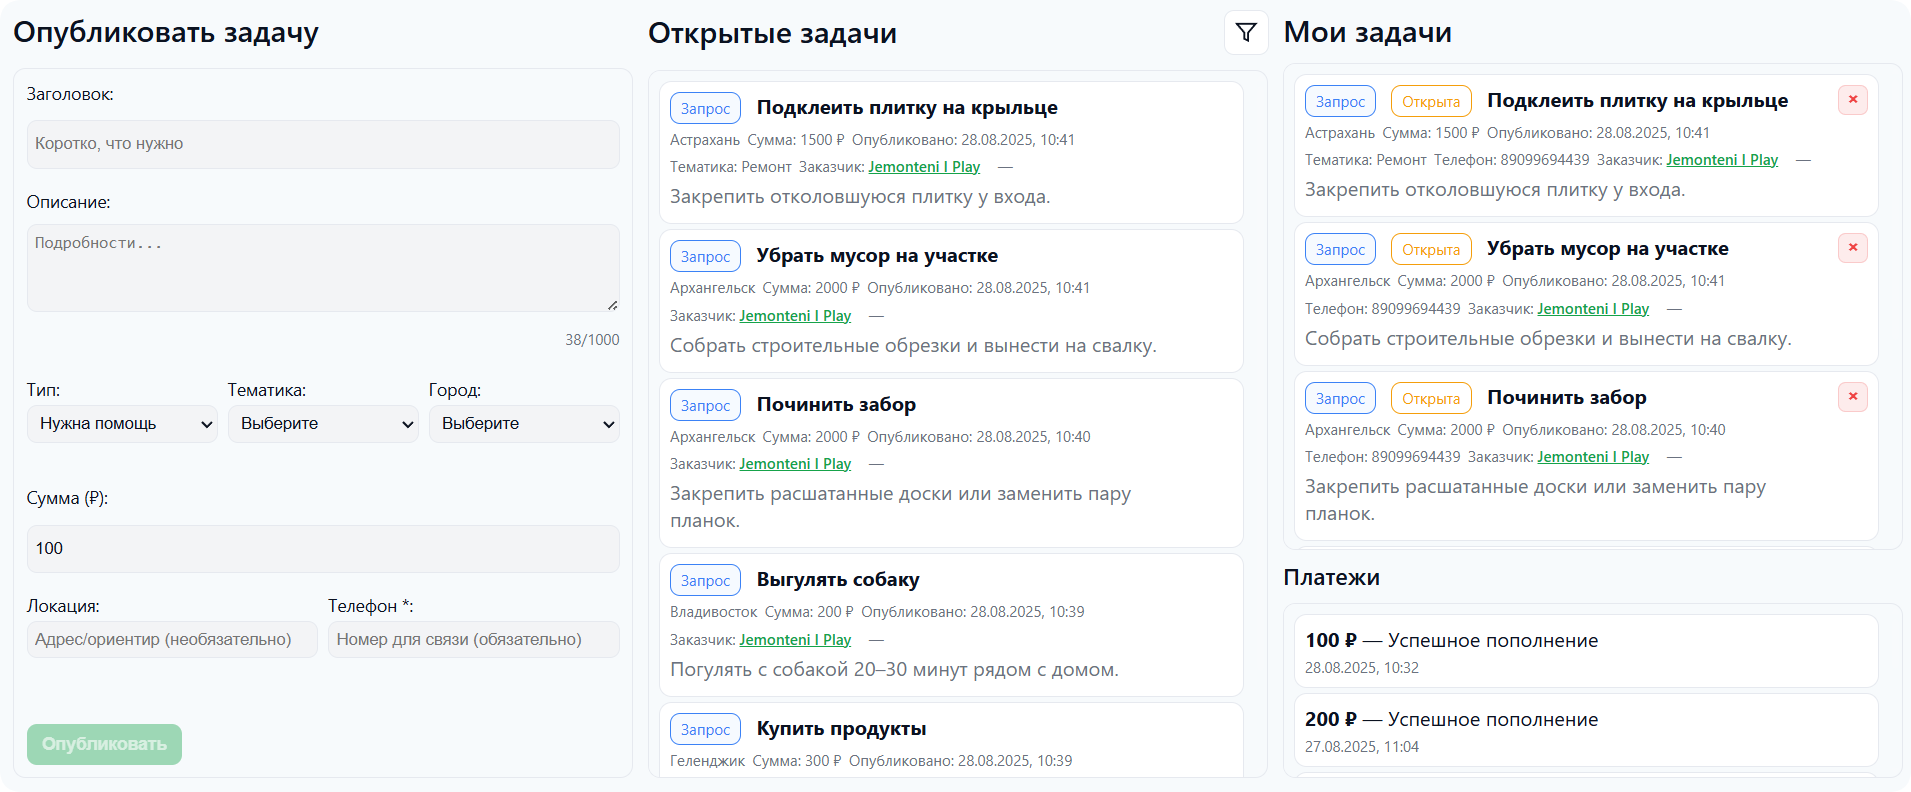1911x792 pixels.
Task: Click Запрос badge on 'Купить продукты' task
Action: [705, 729]
